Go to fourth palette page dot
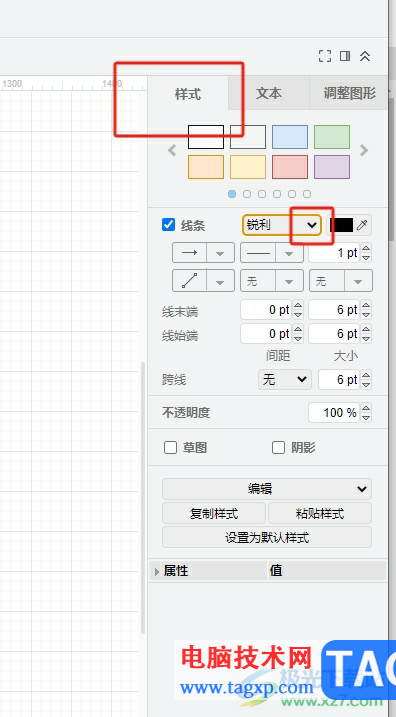 277,194
